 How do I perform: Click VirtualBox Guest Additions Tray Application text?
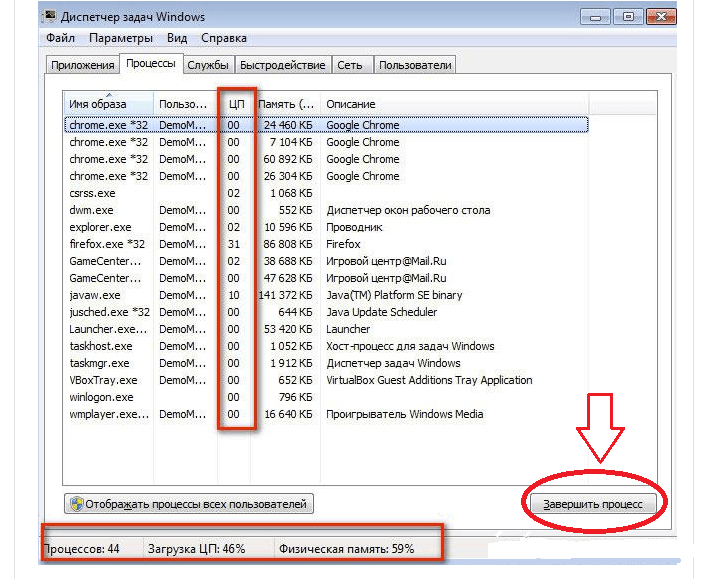coord(429,380)
